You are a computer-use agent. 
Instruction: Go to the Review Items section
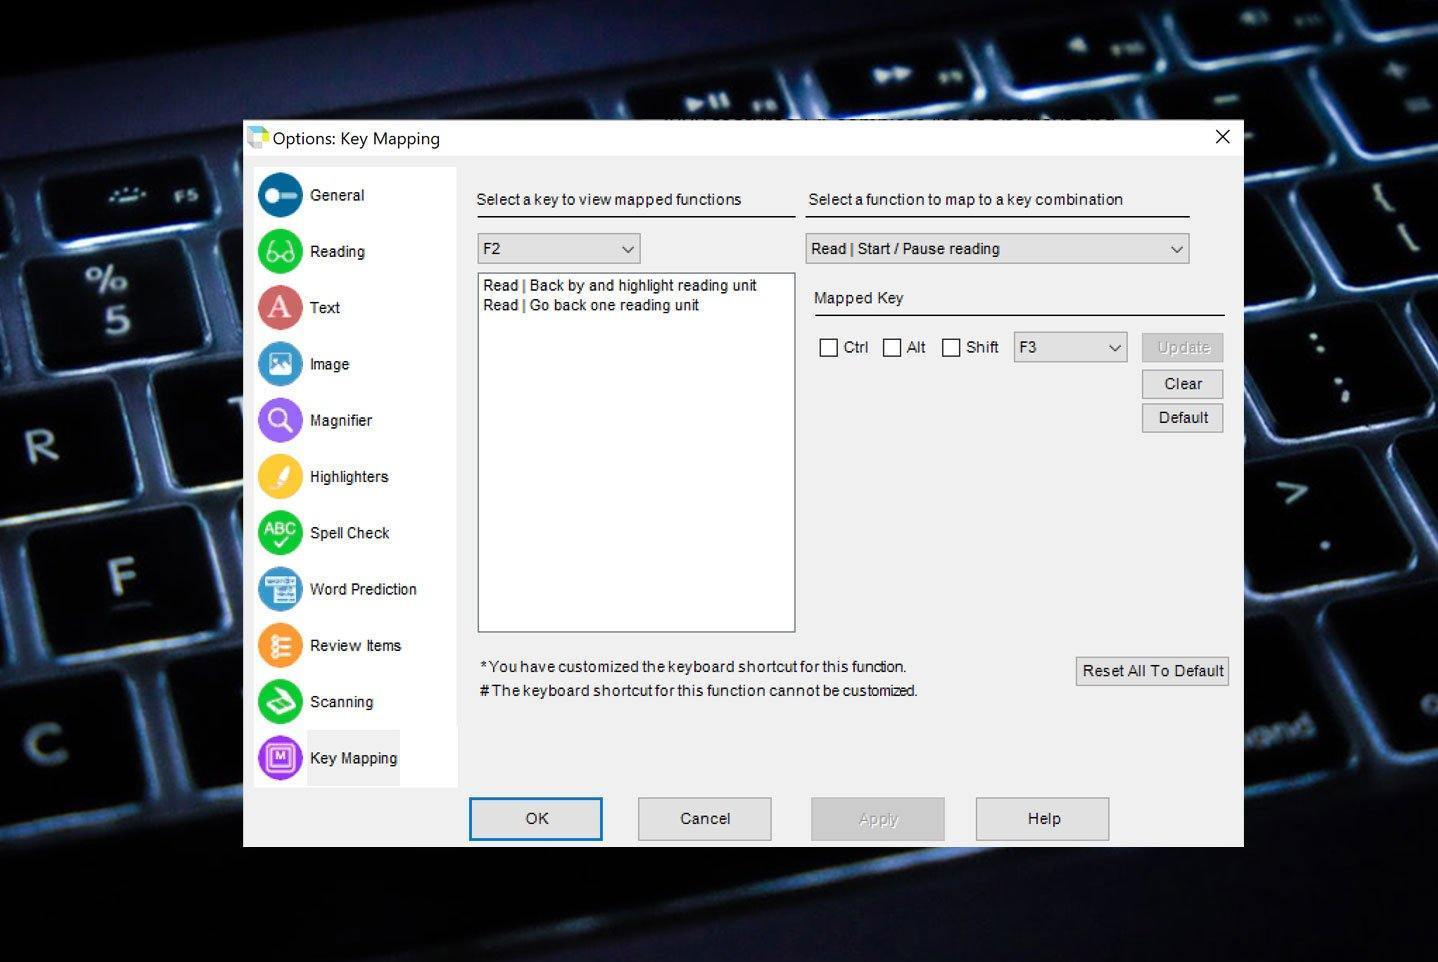[355, 645]
